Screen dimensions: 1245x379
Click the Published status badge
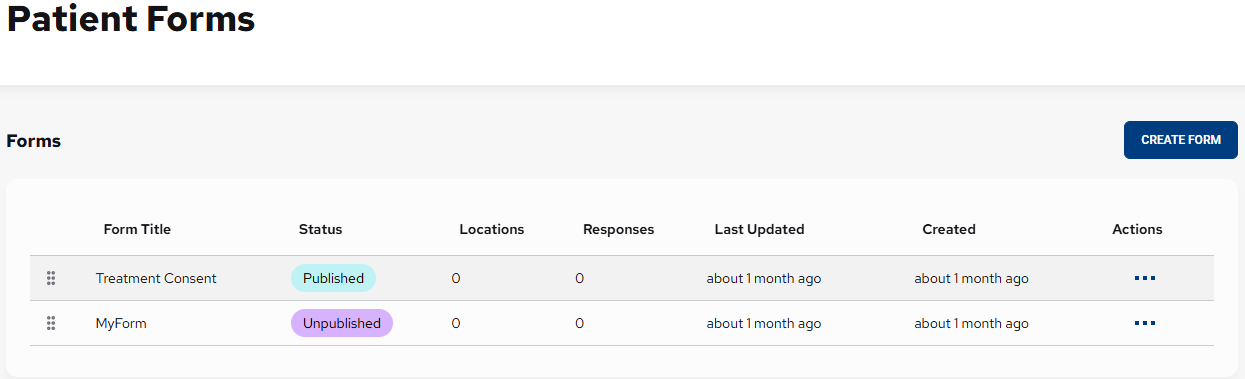pos(333,278)
